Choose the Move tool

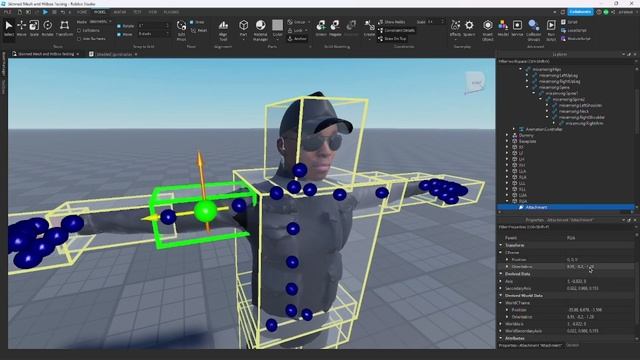click(x=22, y=28)
